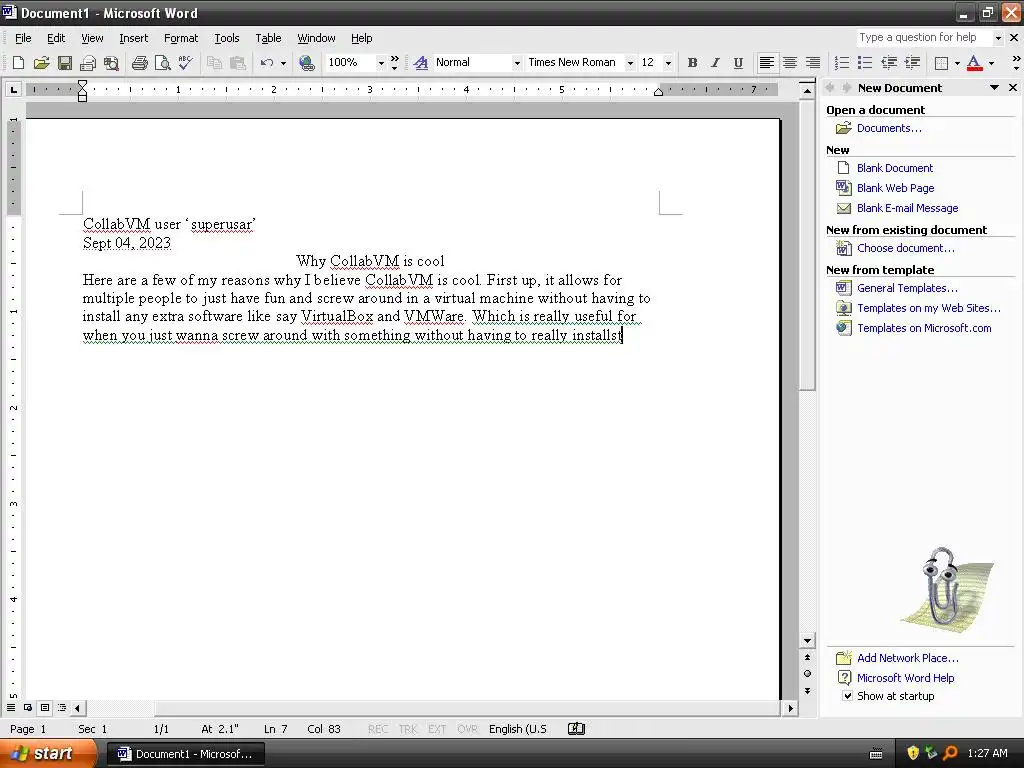Run the Spelling and Grammar check

coord(185,63)
